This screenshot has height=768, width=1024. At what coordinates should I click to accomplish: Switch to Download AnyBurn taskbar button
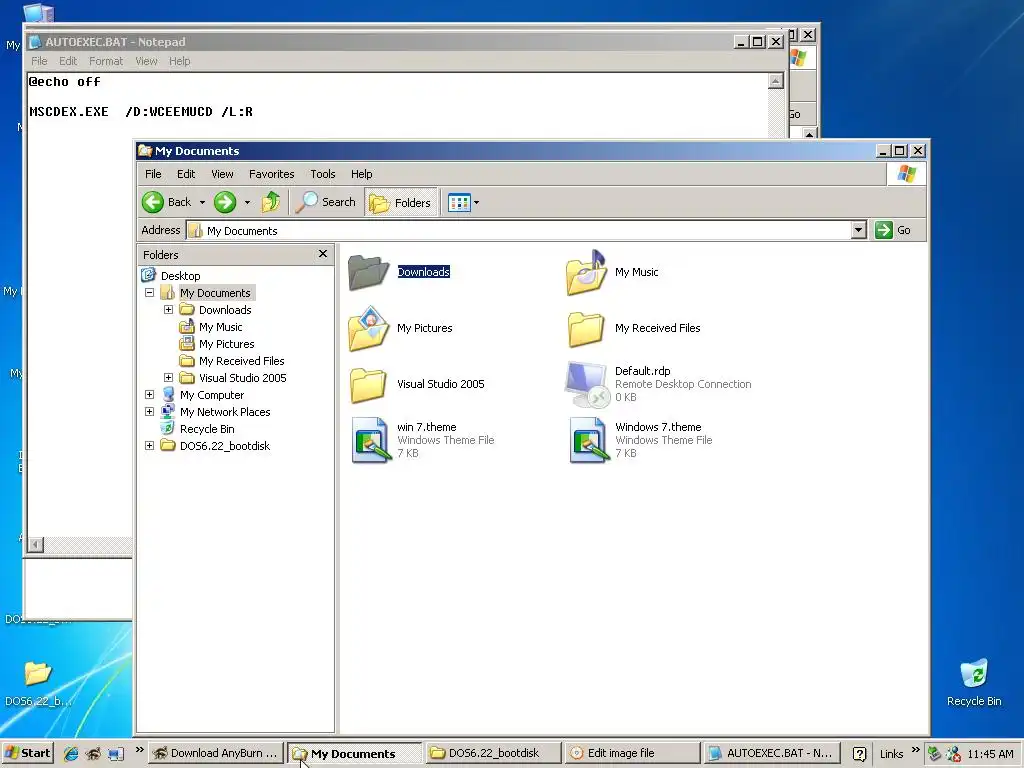click(216, 753)
